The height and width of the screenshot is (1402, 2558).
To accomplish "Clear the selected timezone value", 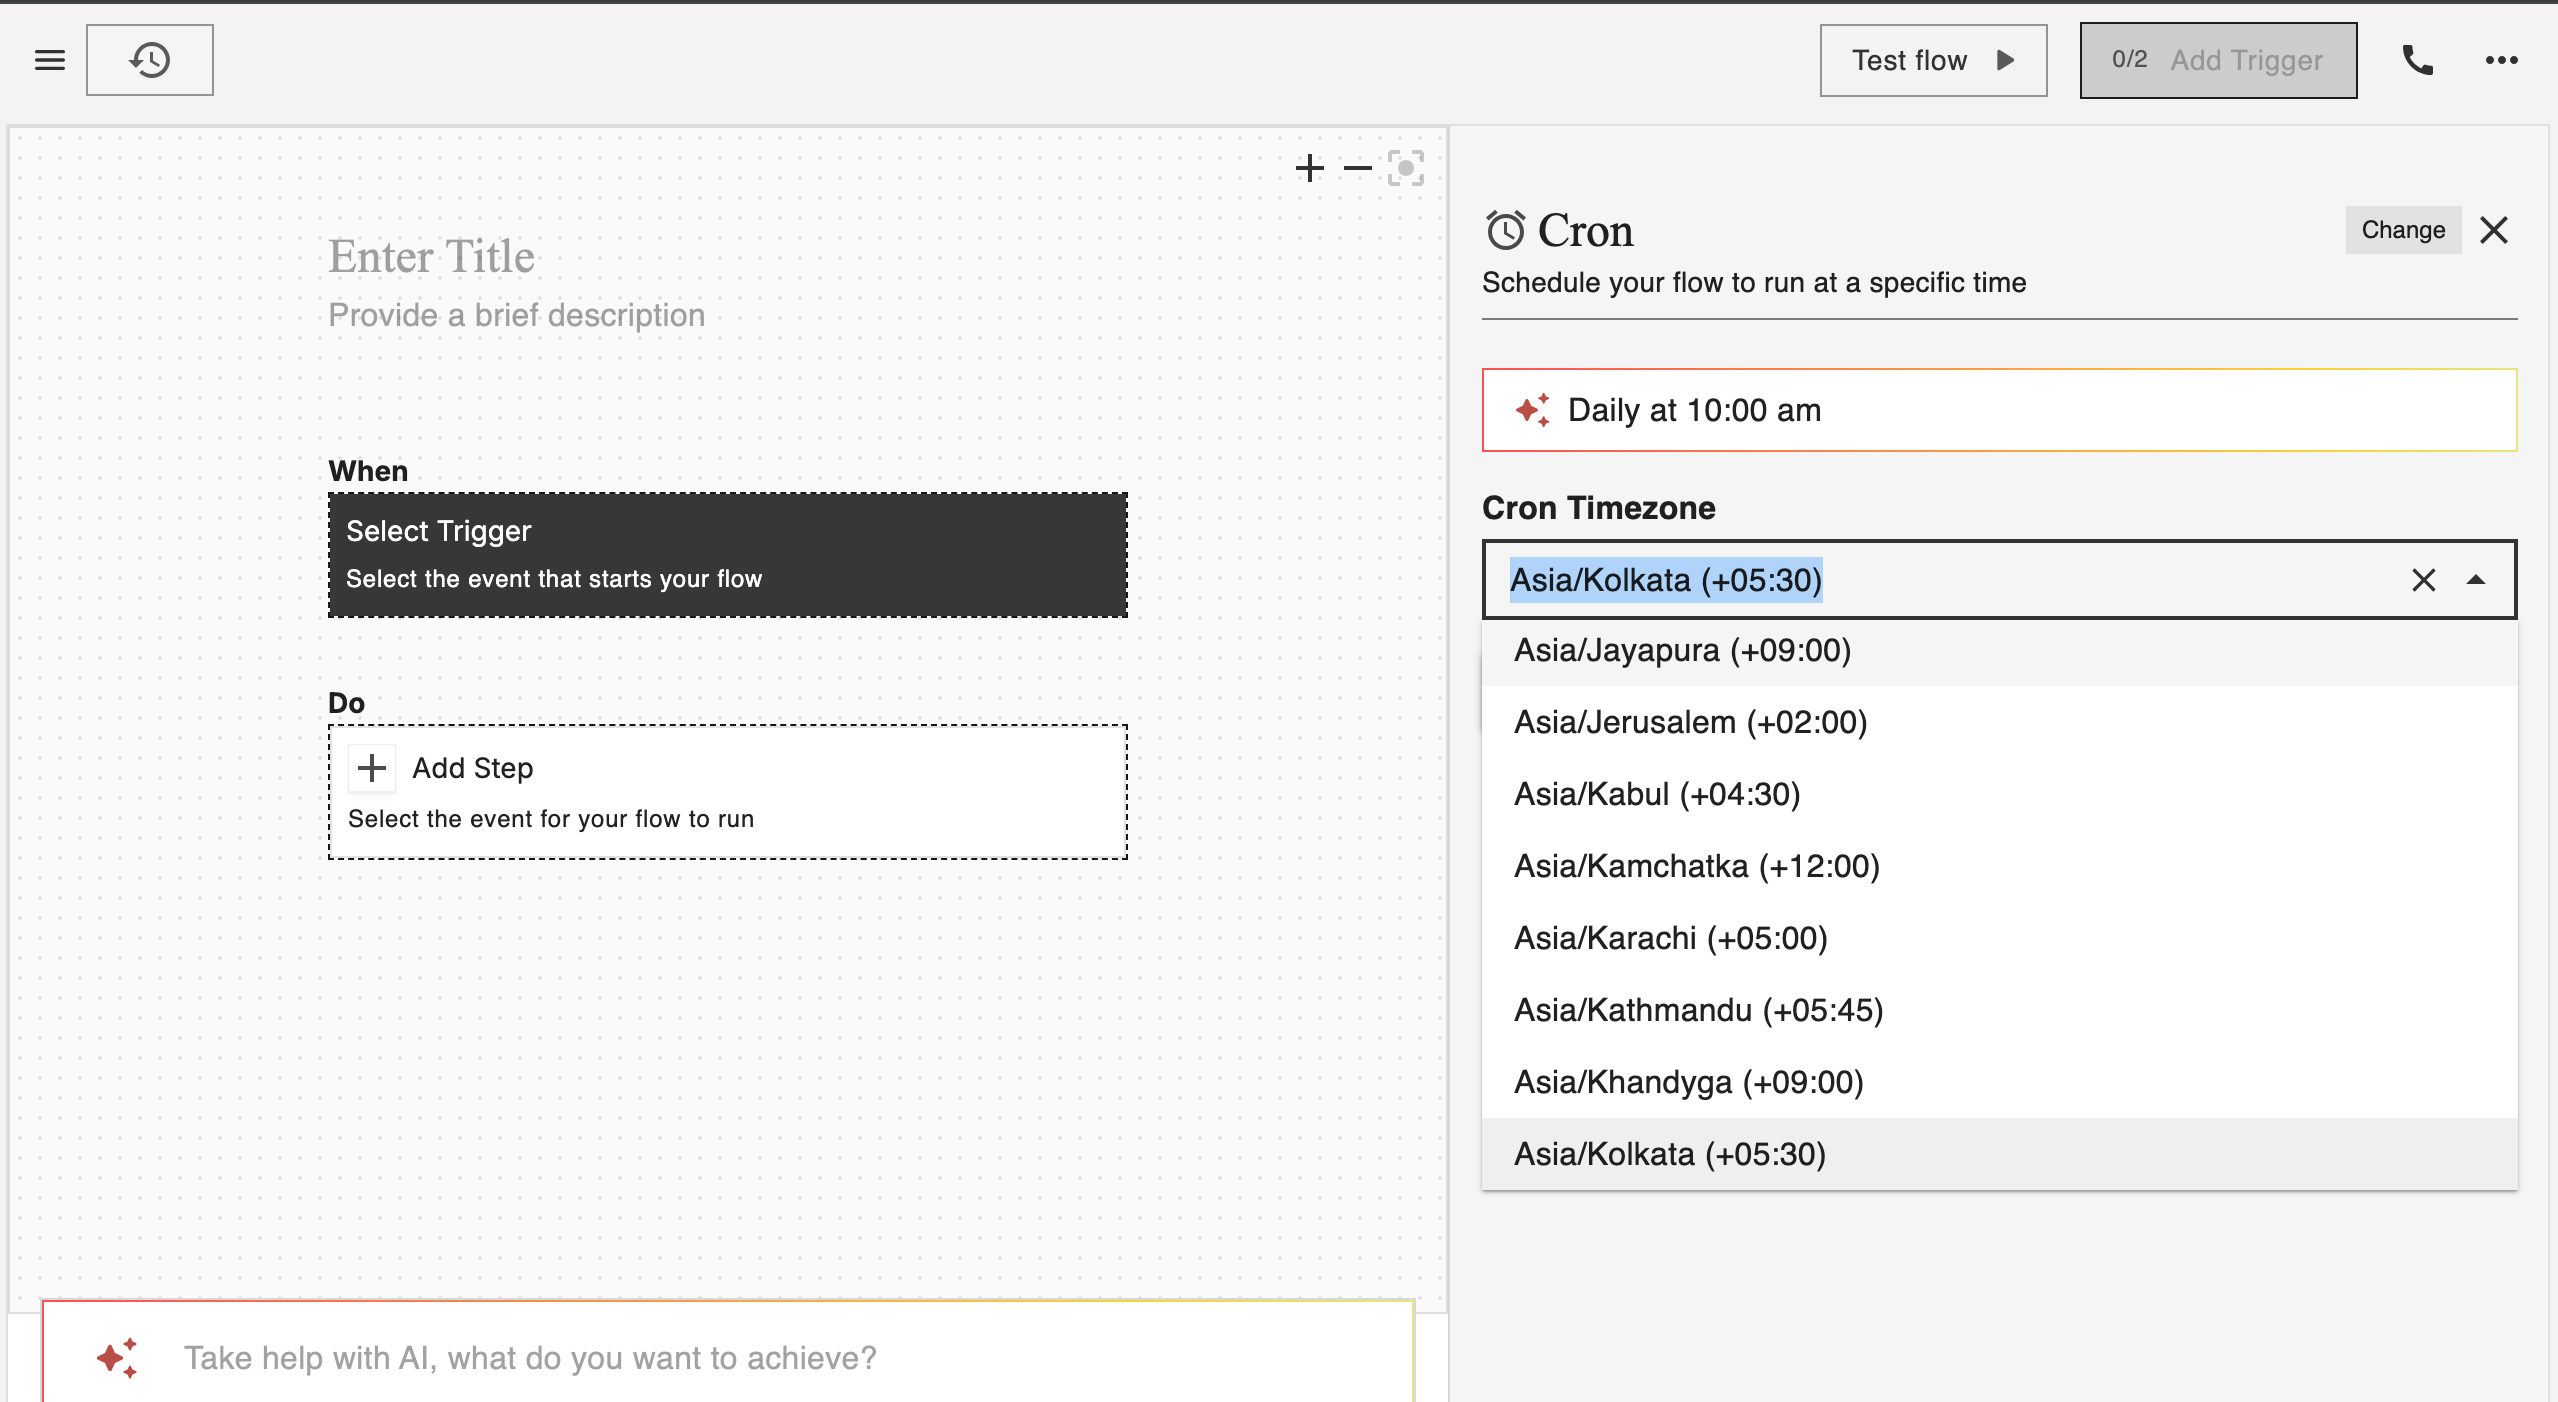I will (x=2423, y=580).
